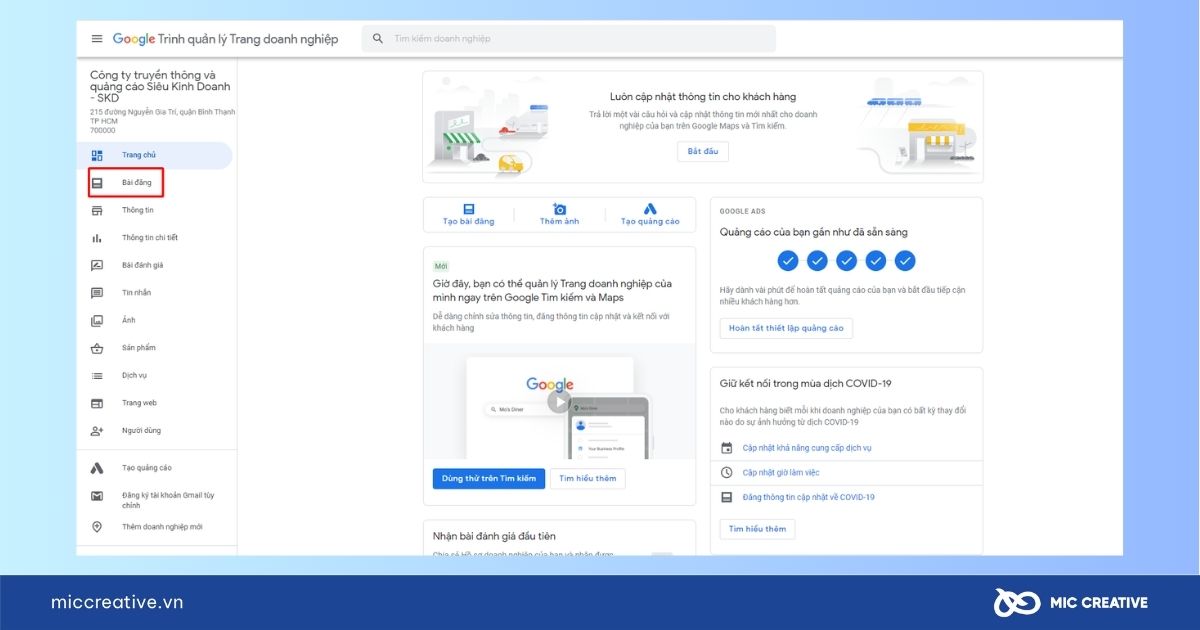Click the Mới badge on the card
The height and width of the screenshot is (630, 1200).
point(441,266)
